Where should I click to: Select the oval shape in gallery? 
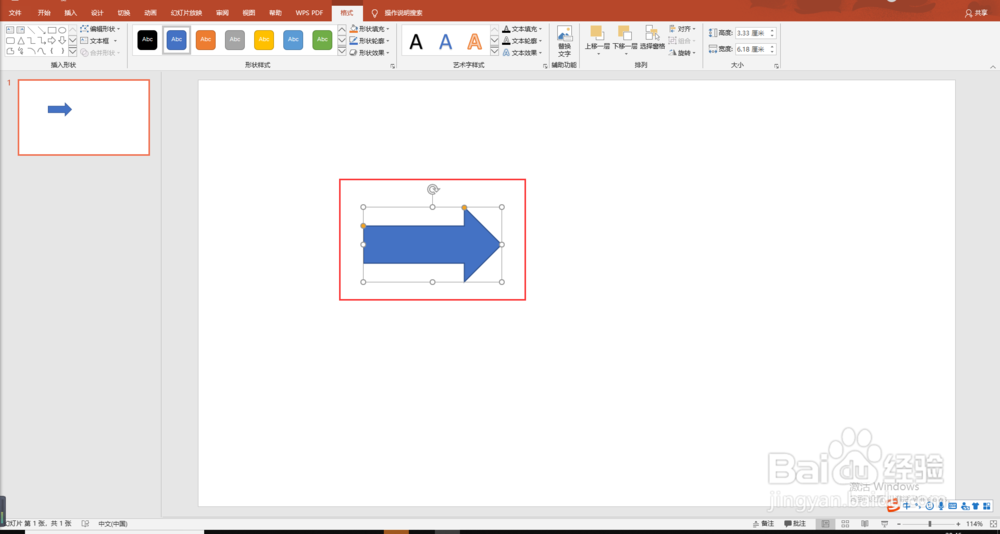(x=62, y=30)
